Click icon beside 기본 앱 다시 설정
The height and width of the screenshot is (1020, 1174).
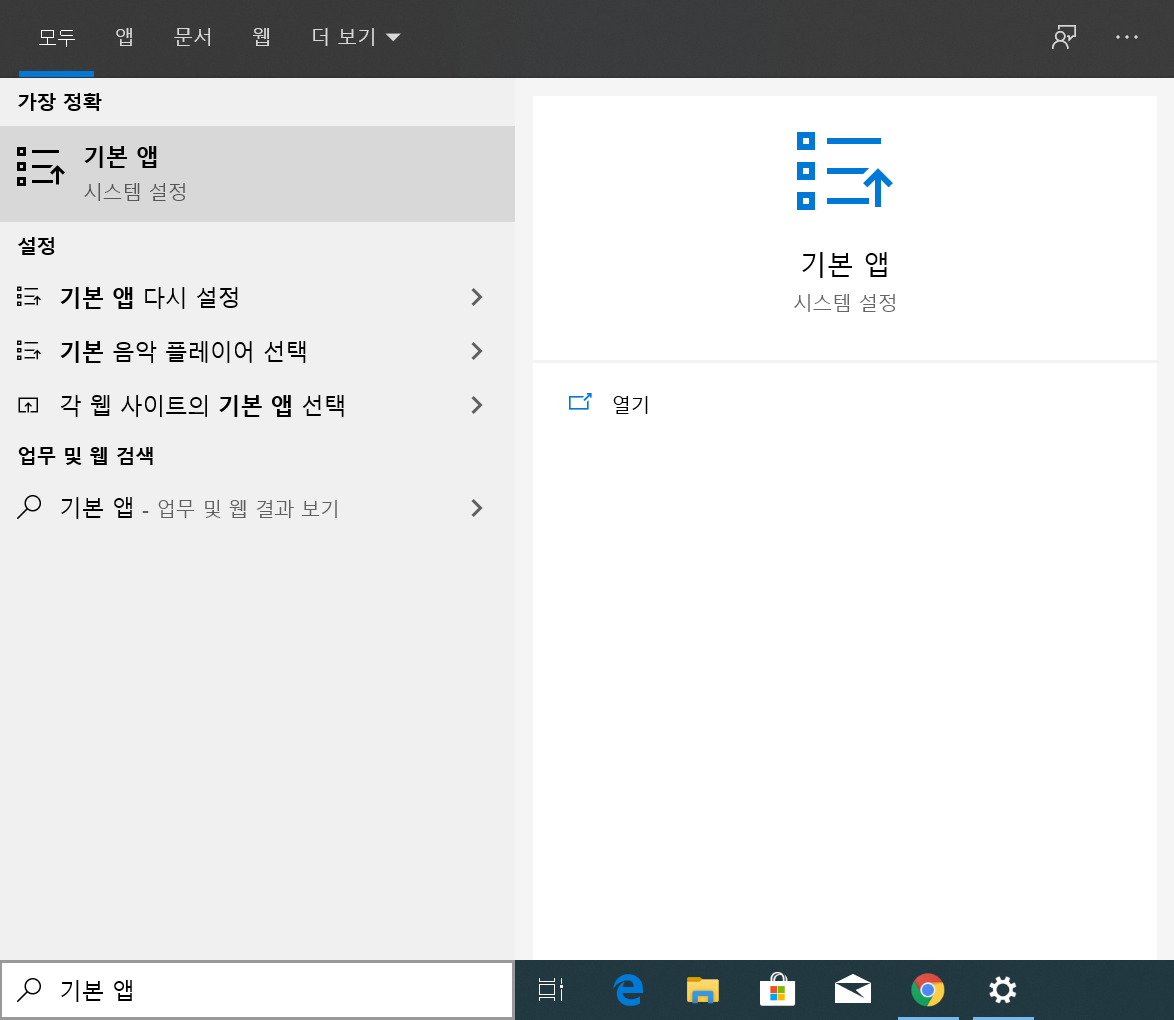tap(28, 297)
